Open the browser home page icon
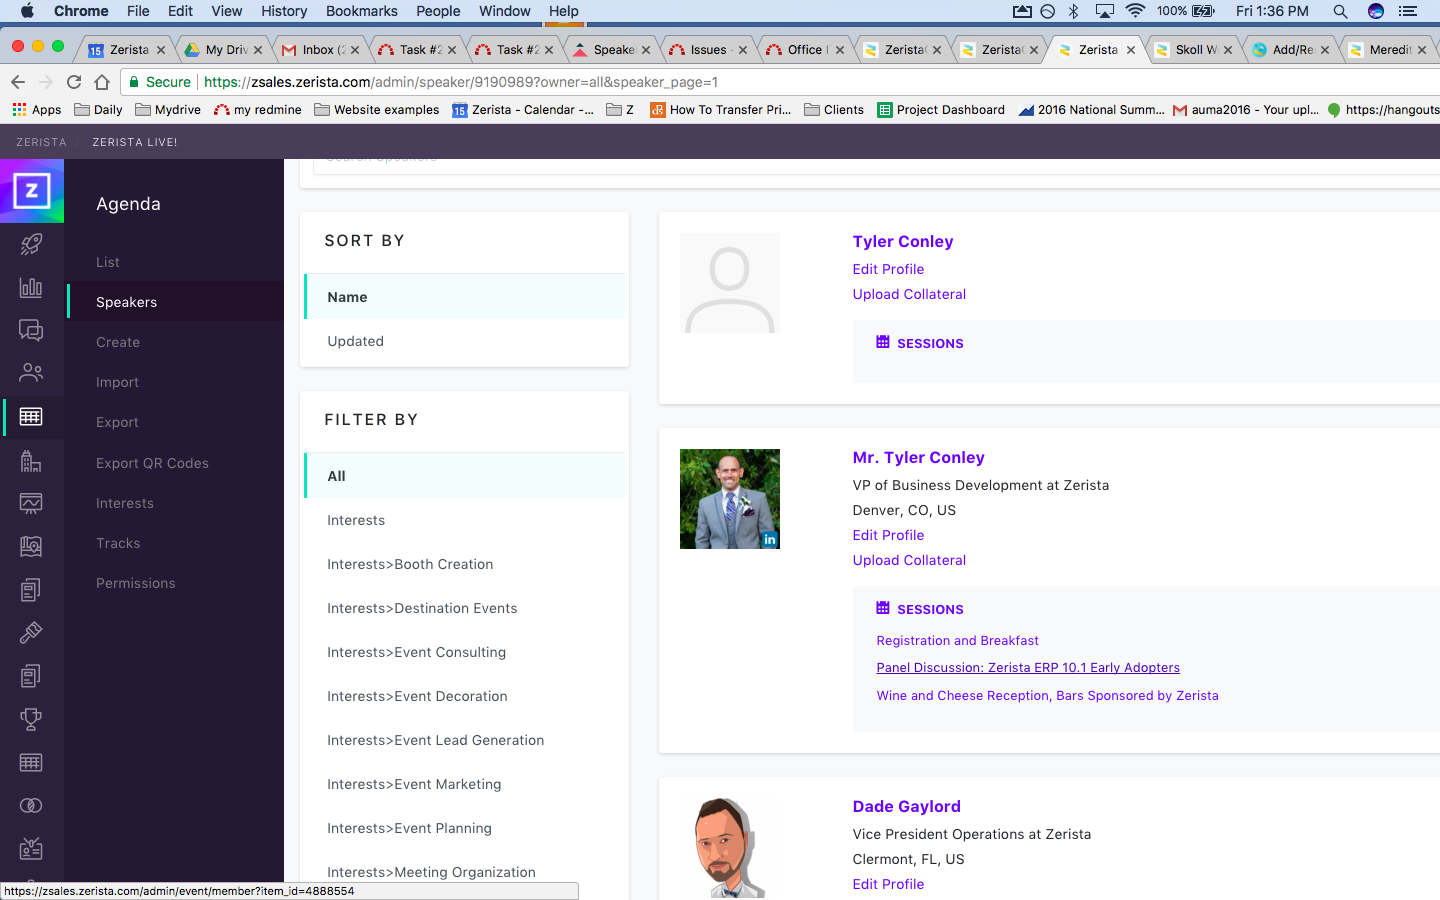Viewport: 1440px width, 900px height. pyautogui.click(x=102, y=82)
